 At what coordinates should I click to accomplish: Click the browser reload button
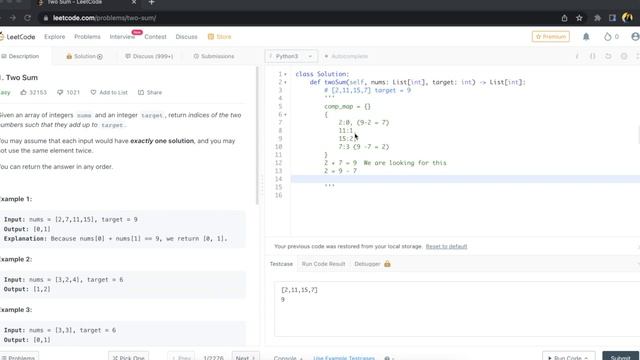[x=27, y=18]
